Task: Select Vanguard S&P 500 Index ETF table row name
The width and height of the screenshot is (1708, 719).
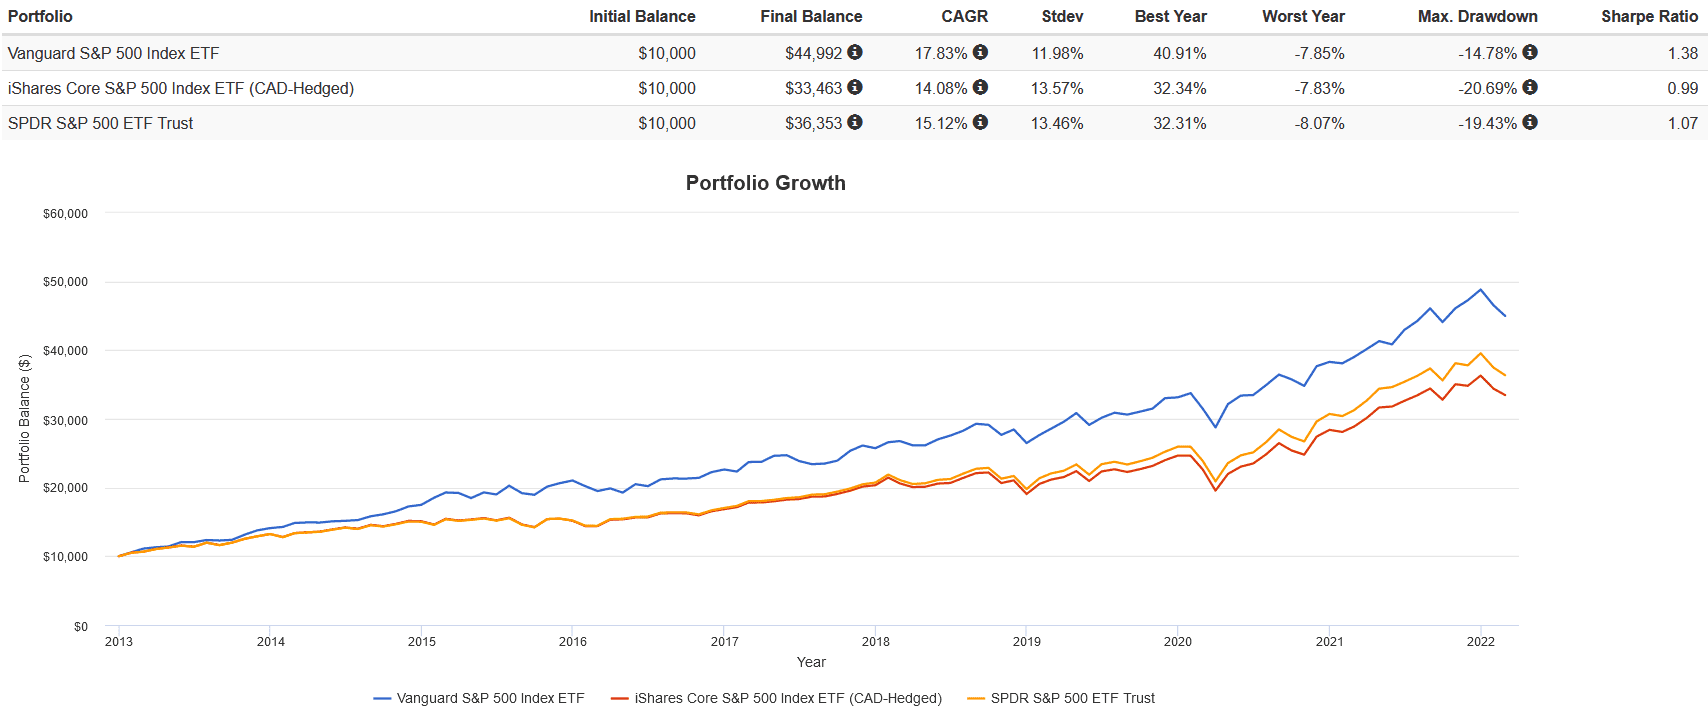Action: point(113,53)
